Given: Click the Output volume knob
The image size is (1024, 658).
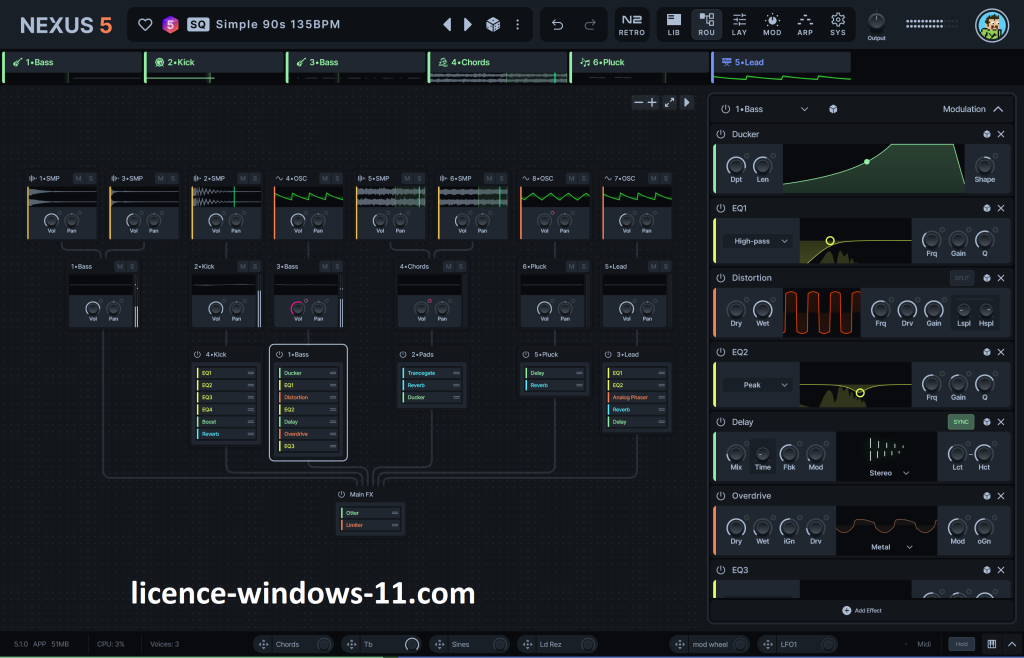Looking at the screenshot, I should [x=877, y=21].
